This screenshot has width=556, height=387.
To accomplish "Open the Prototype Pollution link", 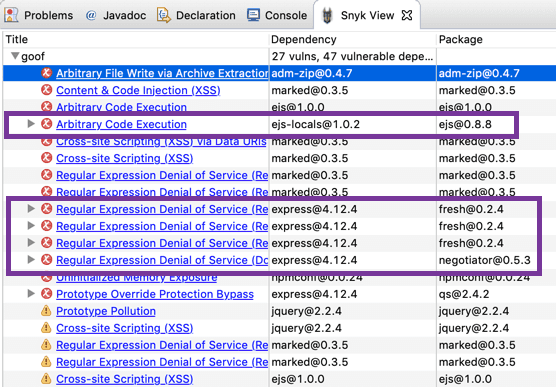I will [x=106, y=311].
